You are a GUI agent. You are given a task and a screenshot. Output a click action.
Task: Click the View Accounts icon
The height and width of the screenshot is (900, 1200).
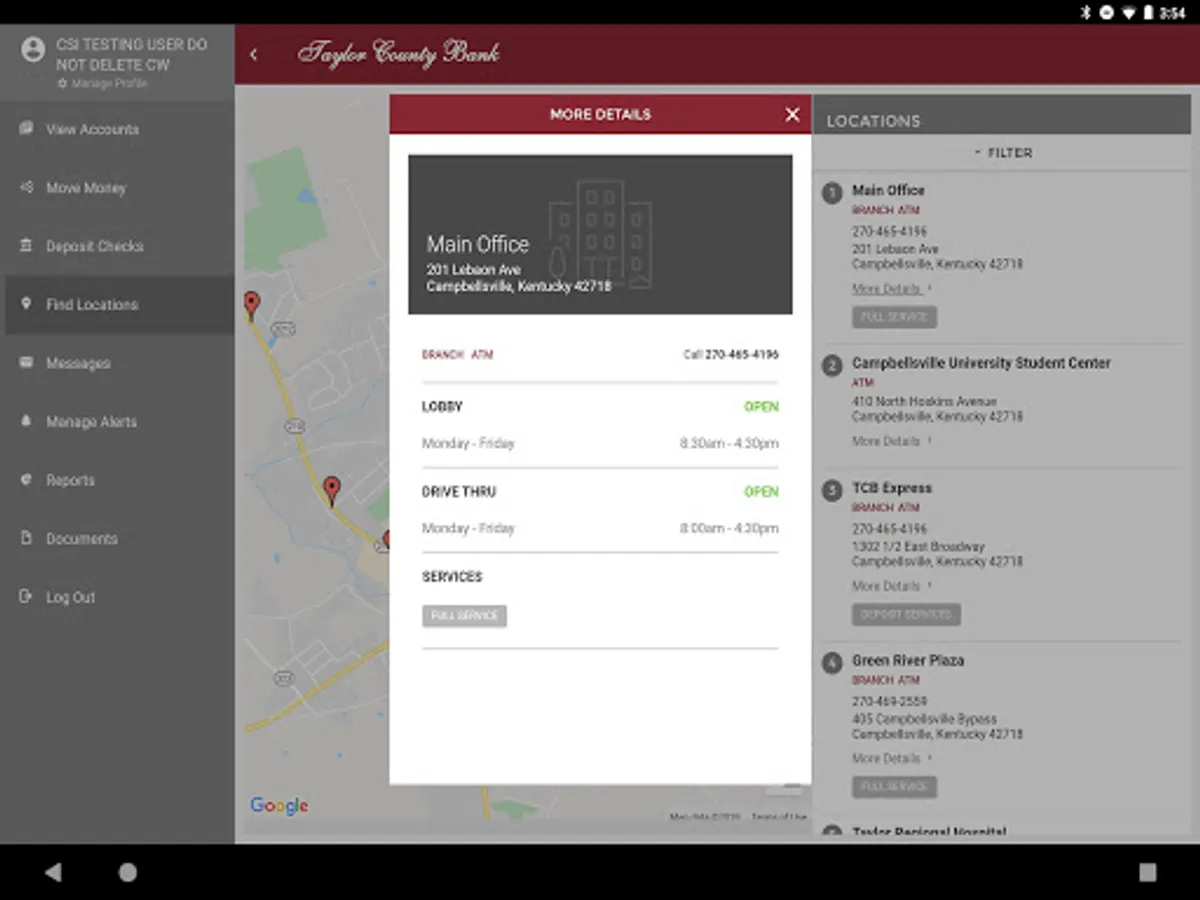tap(26, 129)
